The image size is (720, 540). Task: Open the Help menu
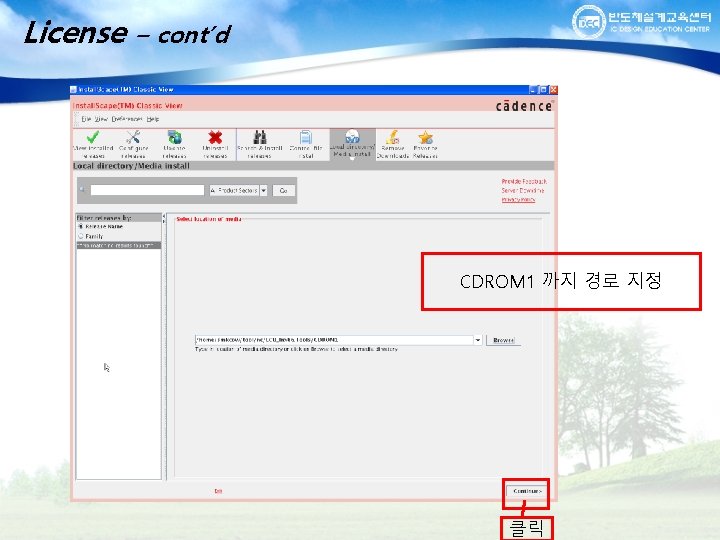153,119
